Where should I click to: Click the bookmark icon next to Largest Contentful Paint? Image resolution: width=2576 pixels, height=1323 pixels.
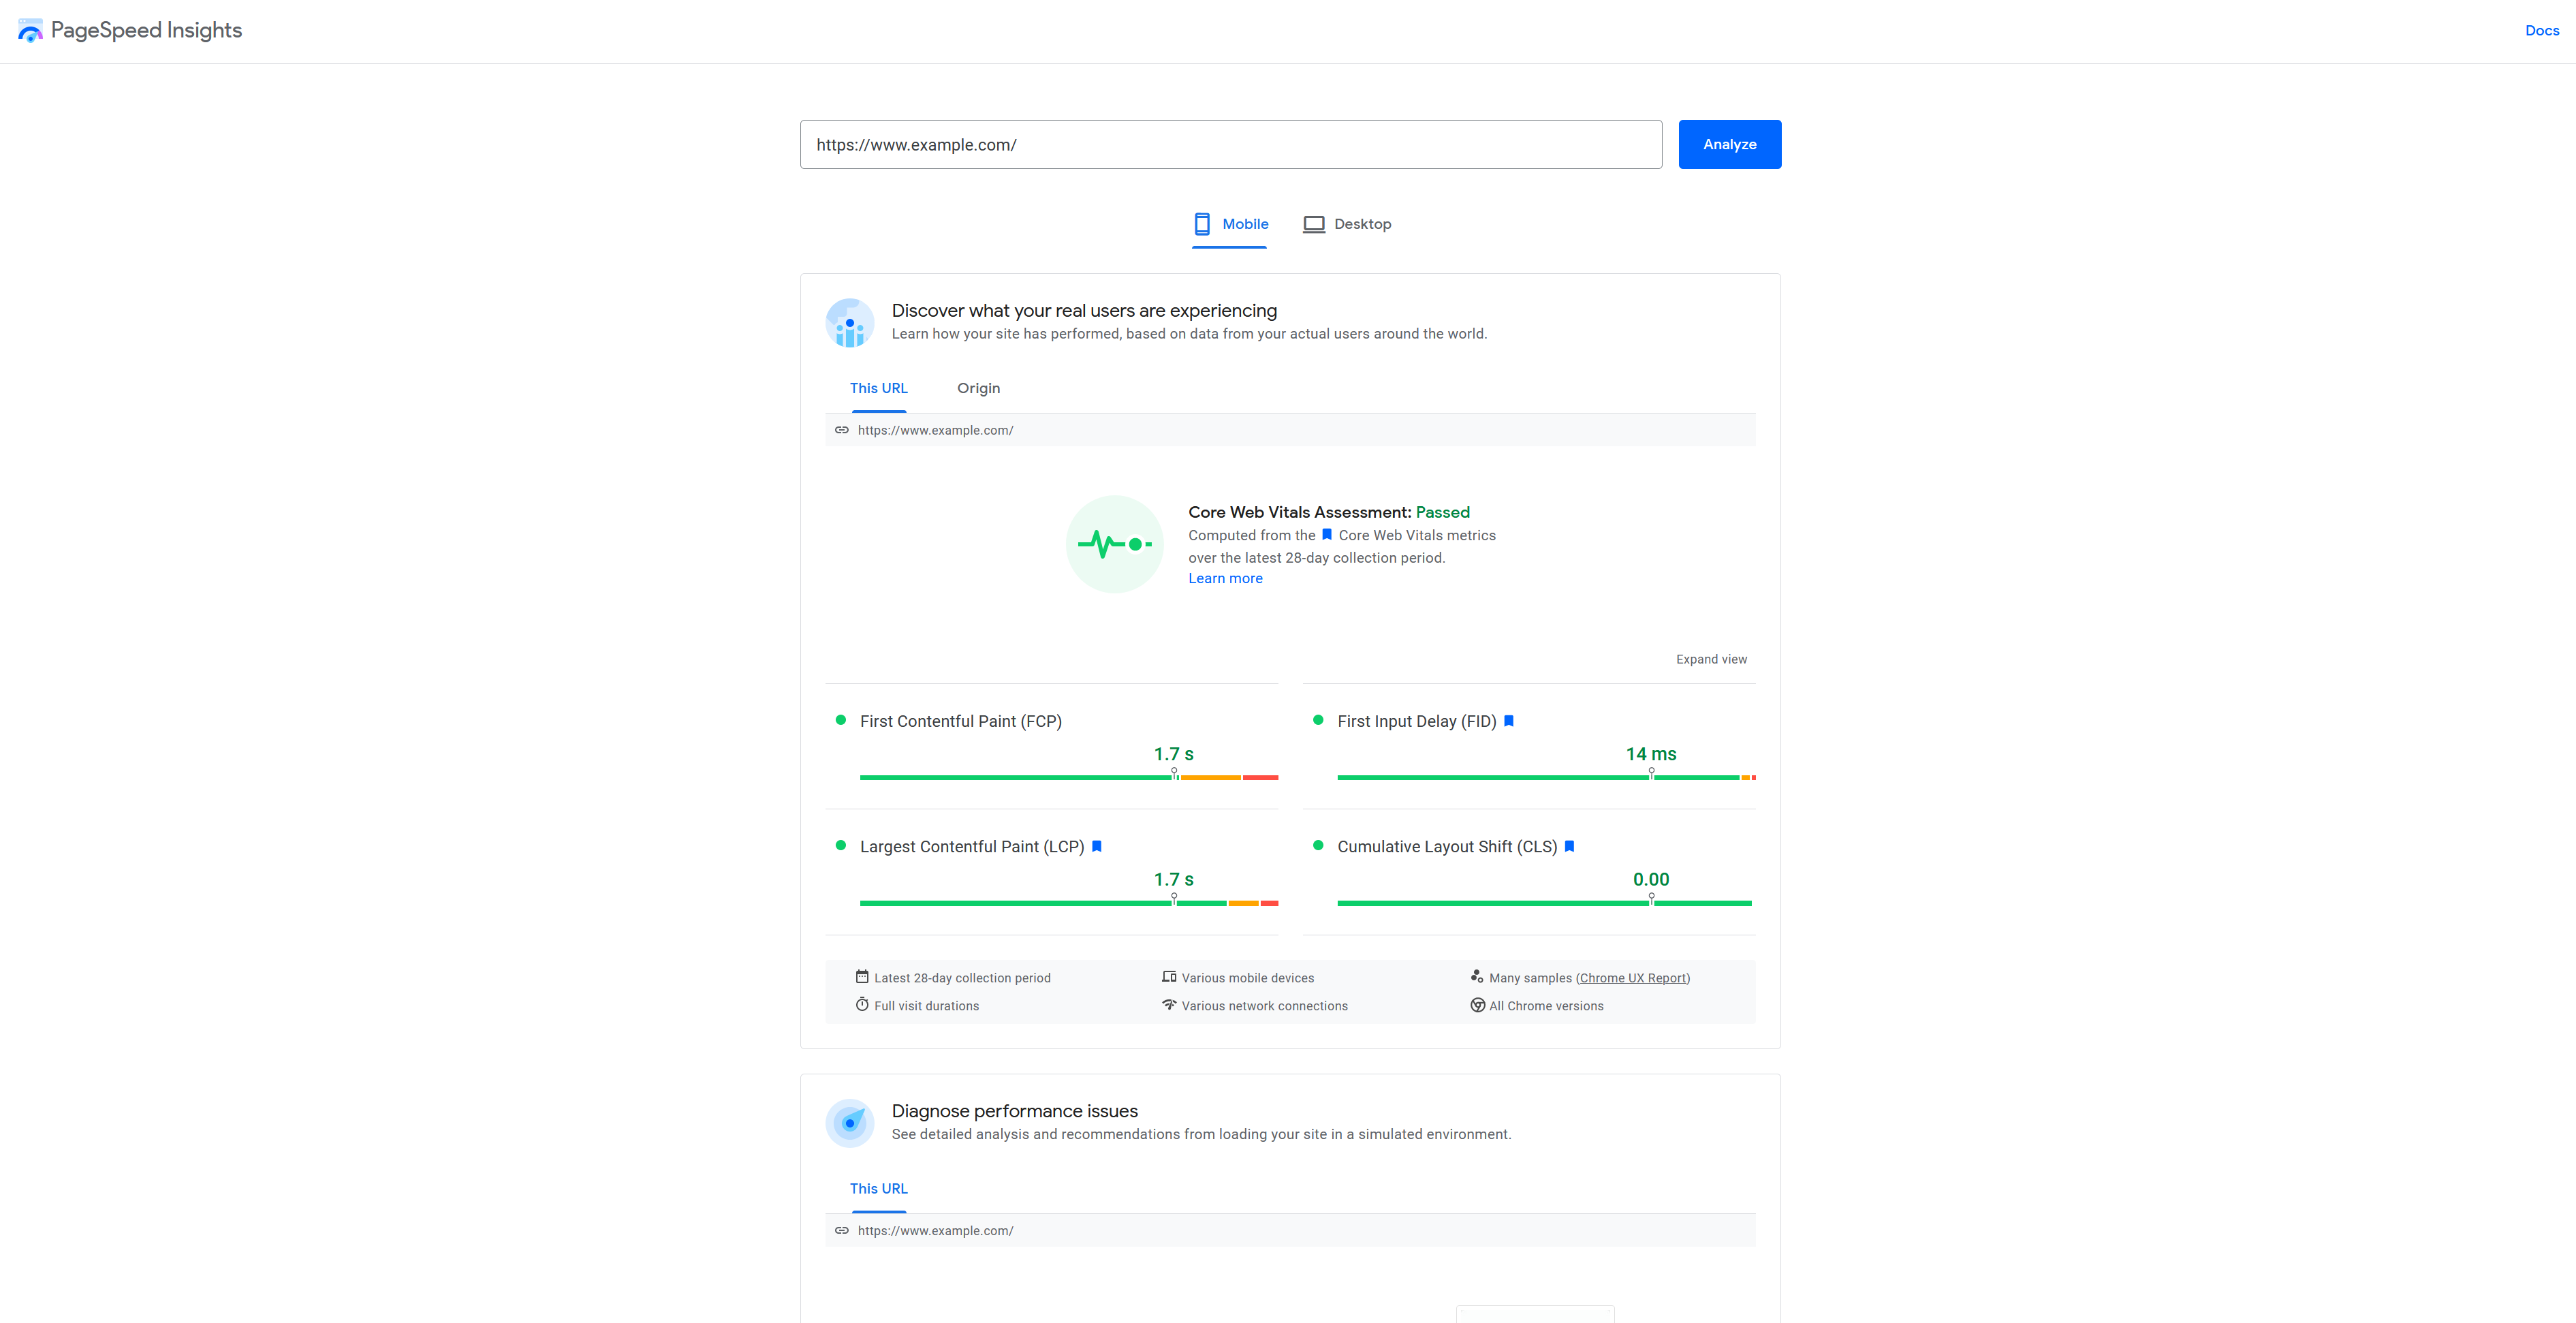(1097, 846)
